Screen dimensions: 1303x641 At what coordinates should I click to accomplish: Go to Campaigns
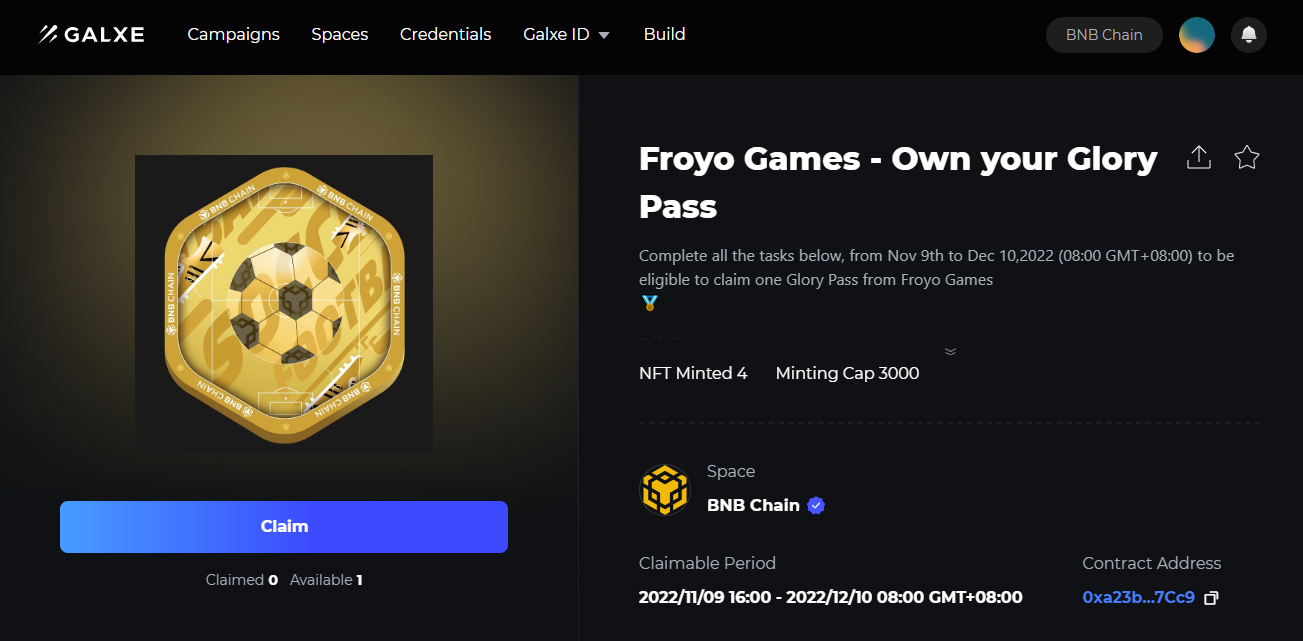(233, 34)
